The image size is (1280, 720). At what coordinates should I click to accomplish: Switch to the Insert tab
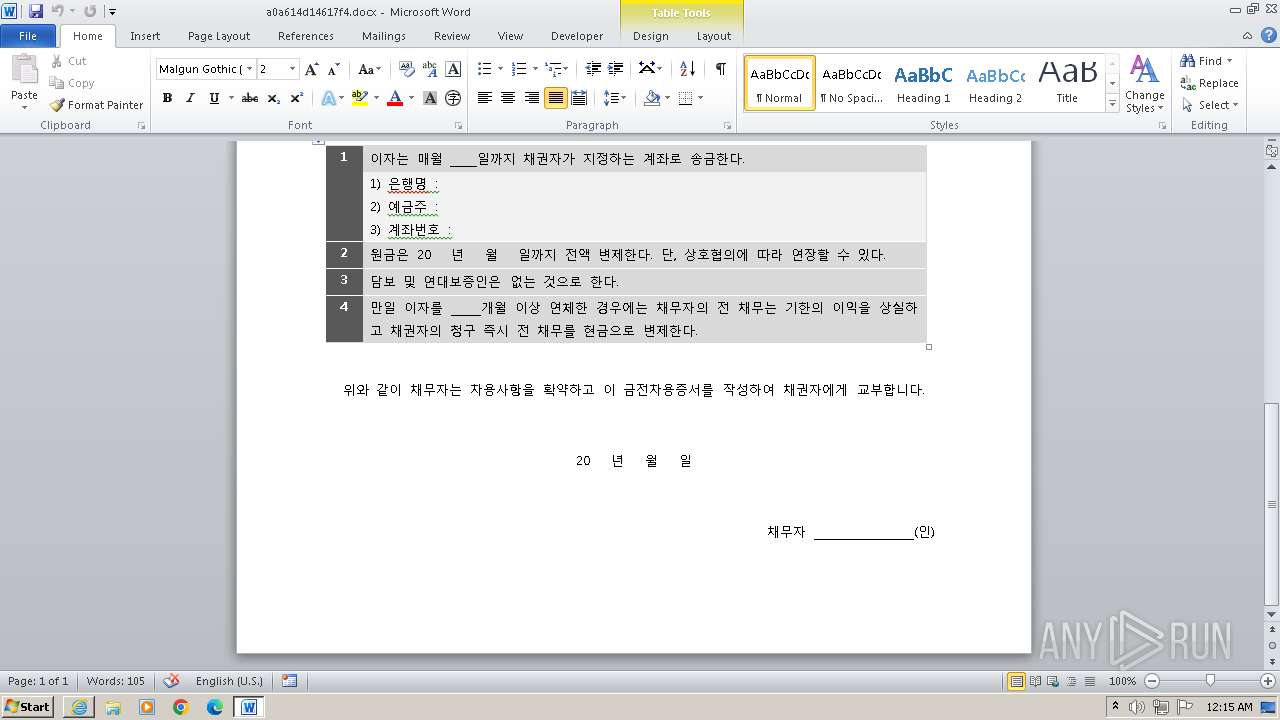145,36
